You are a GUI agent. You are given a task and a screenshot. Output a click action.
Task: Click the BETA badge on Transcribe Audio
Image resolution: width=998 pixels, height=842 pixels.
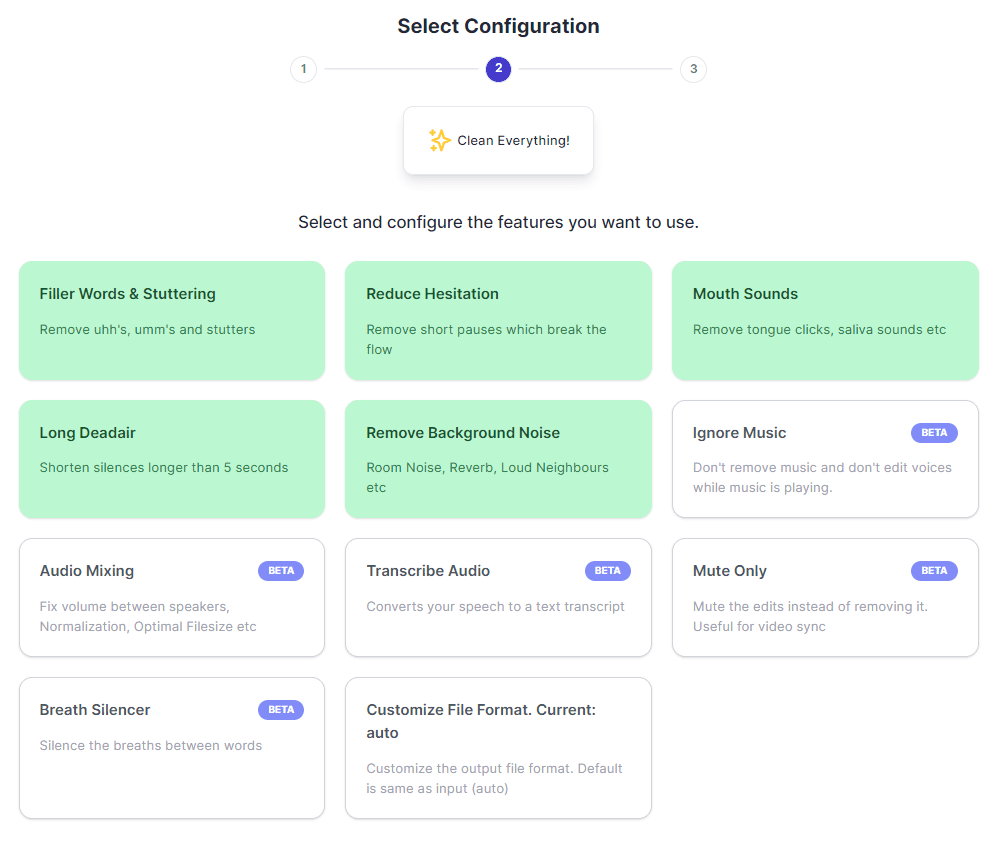(x=607, y=571)
